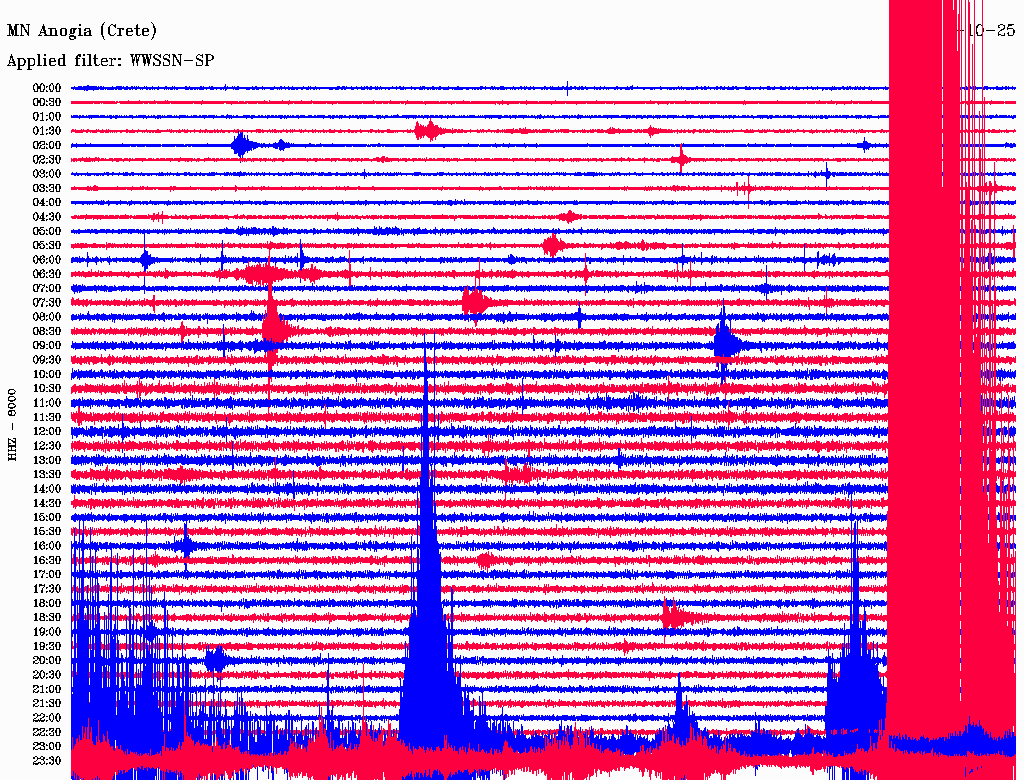Select the 23:00 time label
1024x780 pixels.
point(47,746)
